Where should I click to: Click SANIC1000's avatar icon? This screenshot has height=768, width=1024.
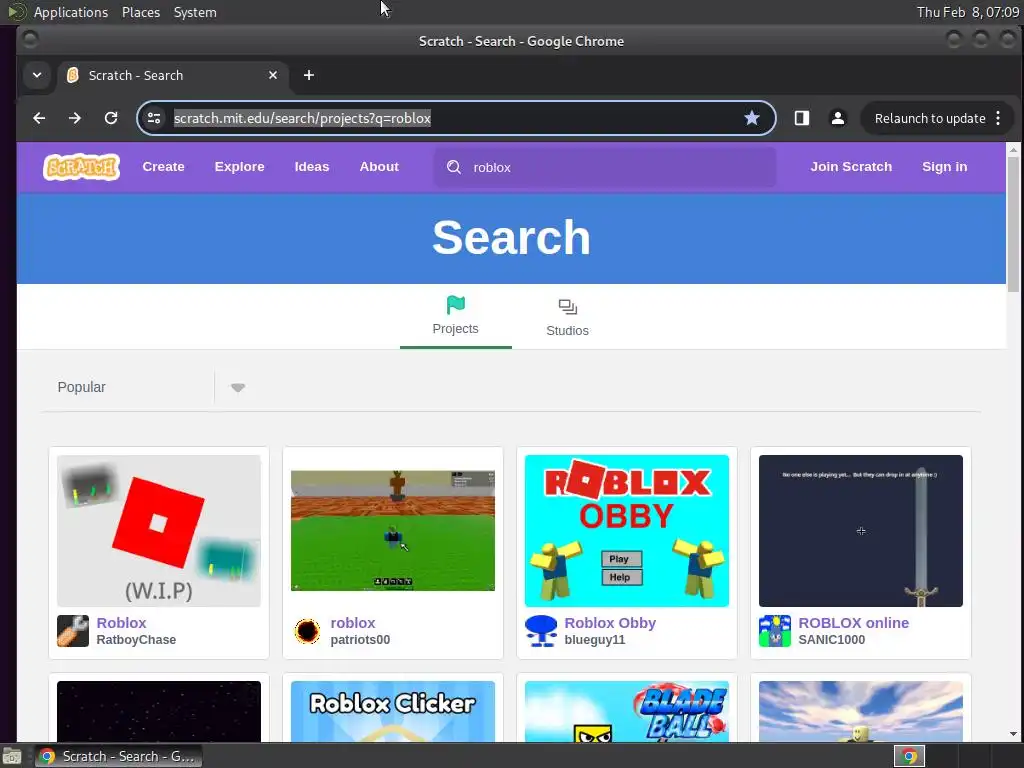[775, 631]
